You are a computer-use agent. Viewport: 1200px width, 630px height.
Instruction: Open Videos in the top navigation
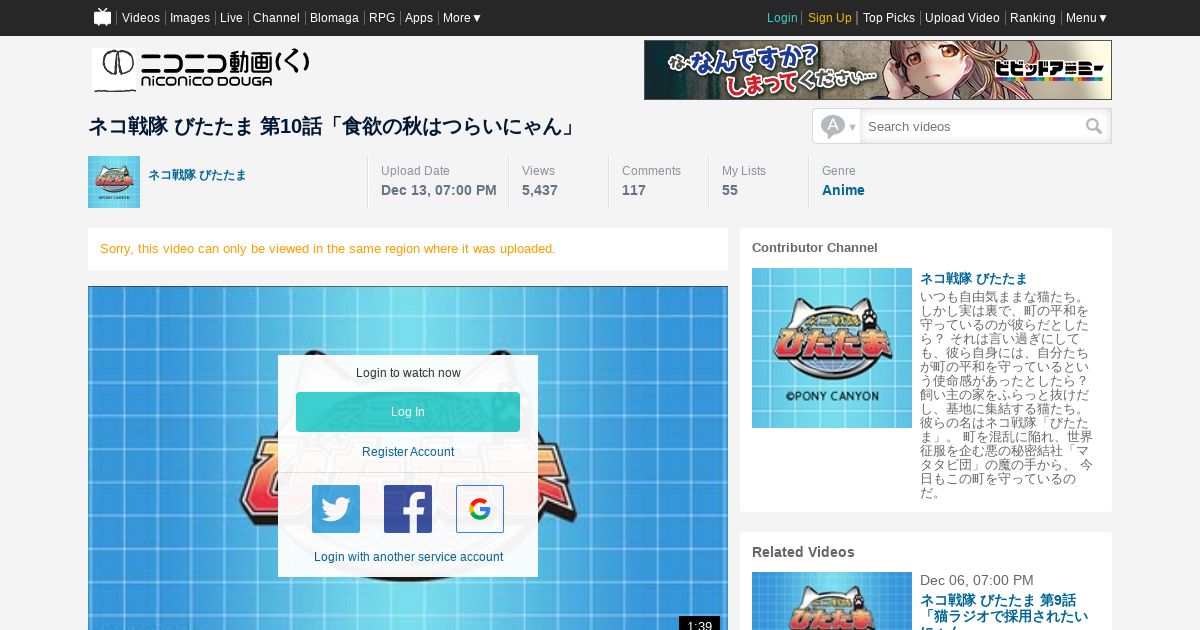(141, 18)
